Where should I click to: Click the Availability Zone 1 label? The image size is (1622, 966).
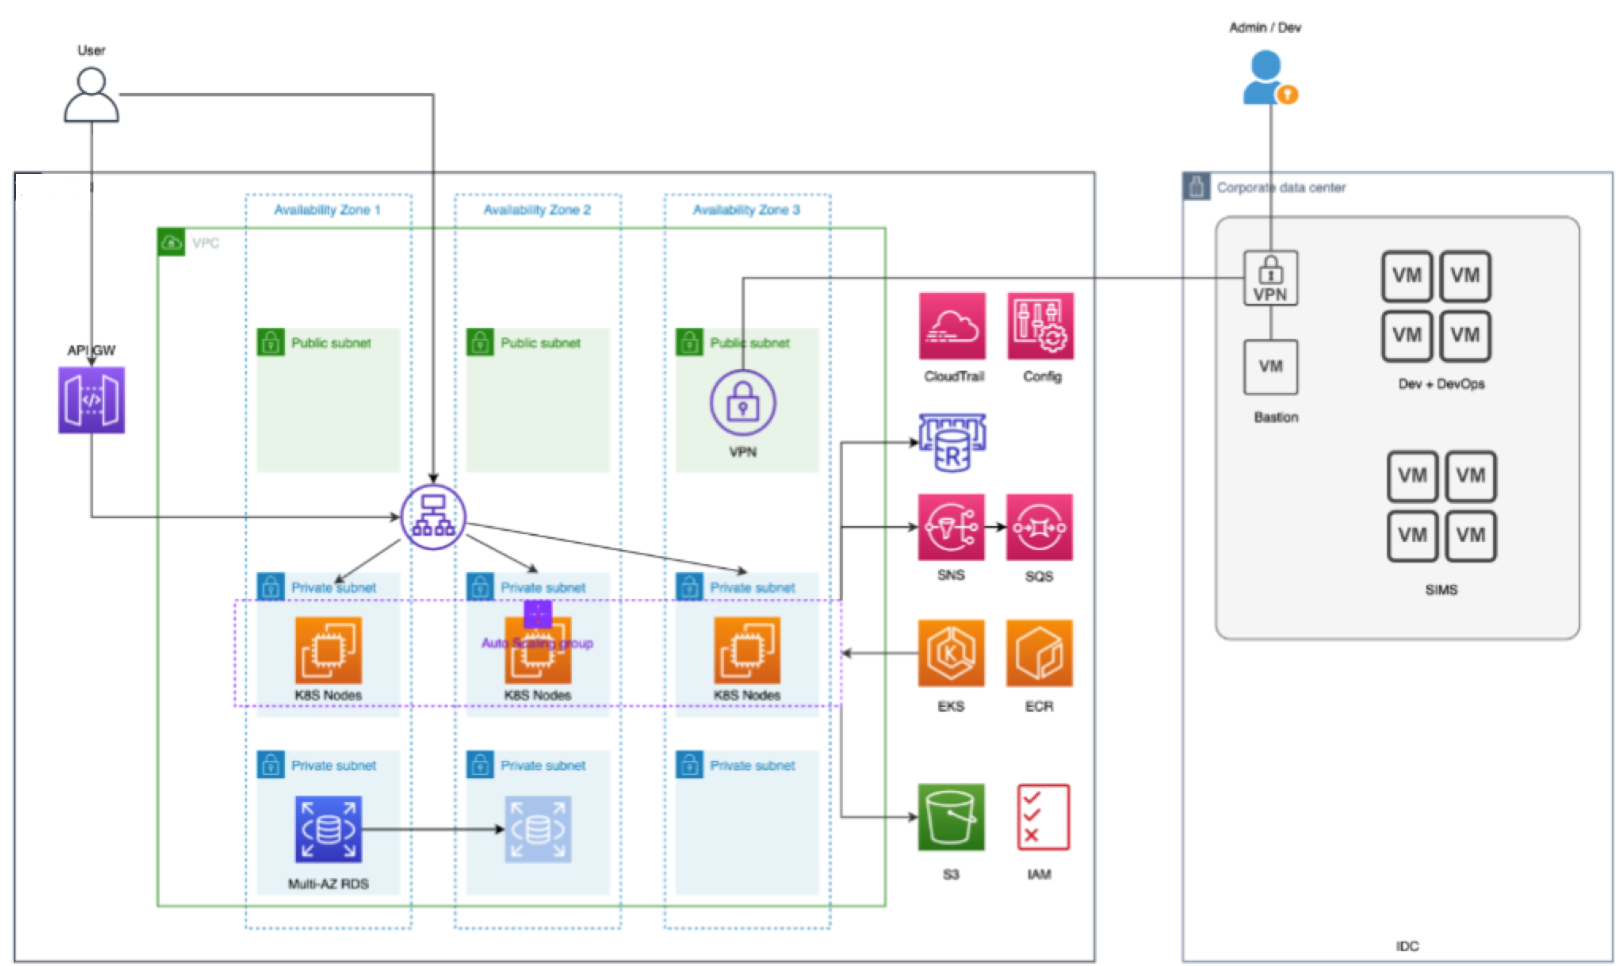(x=327, y=210)
